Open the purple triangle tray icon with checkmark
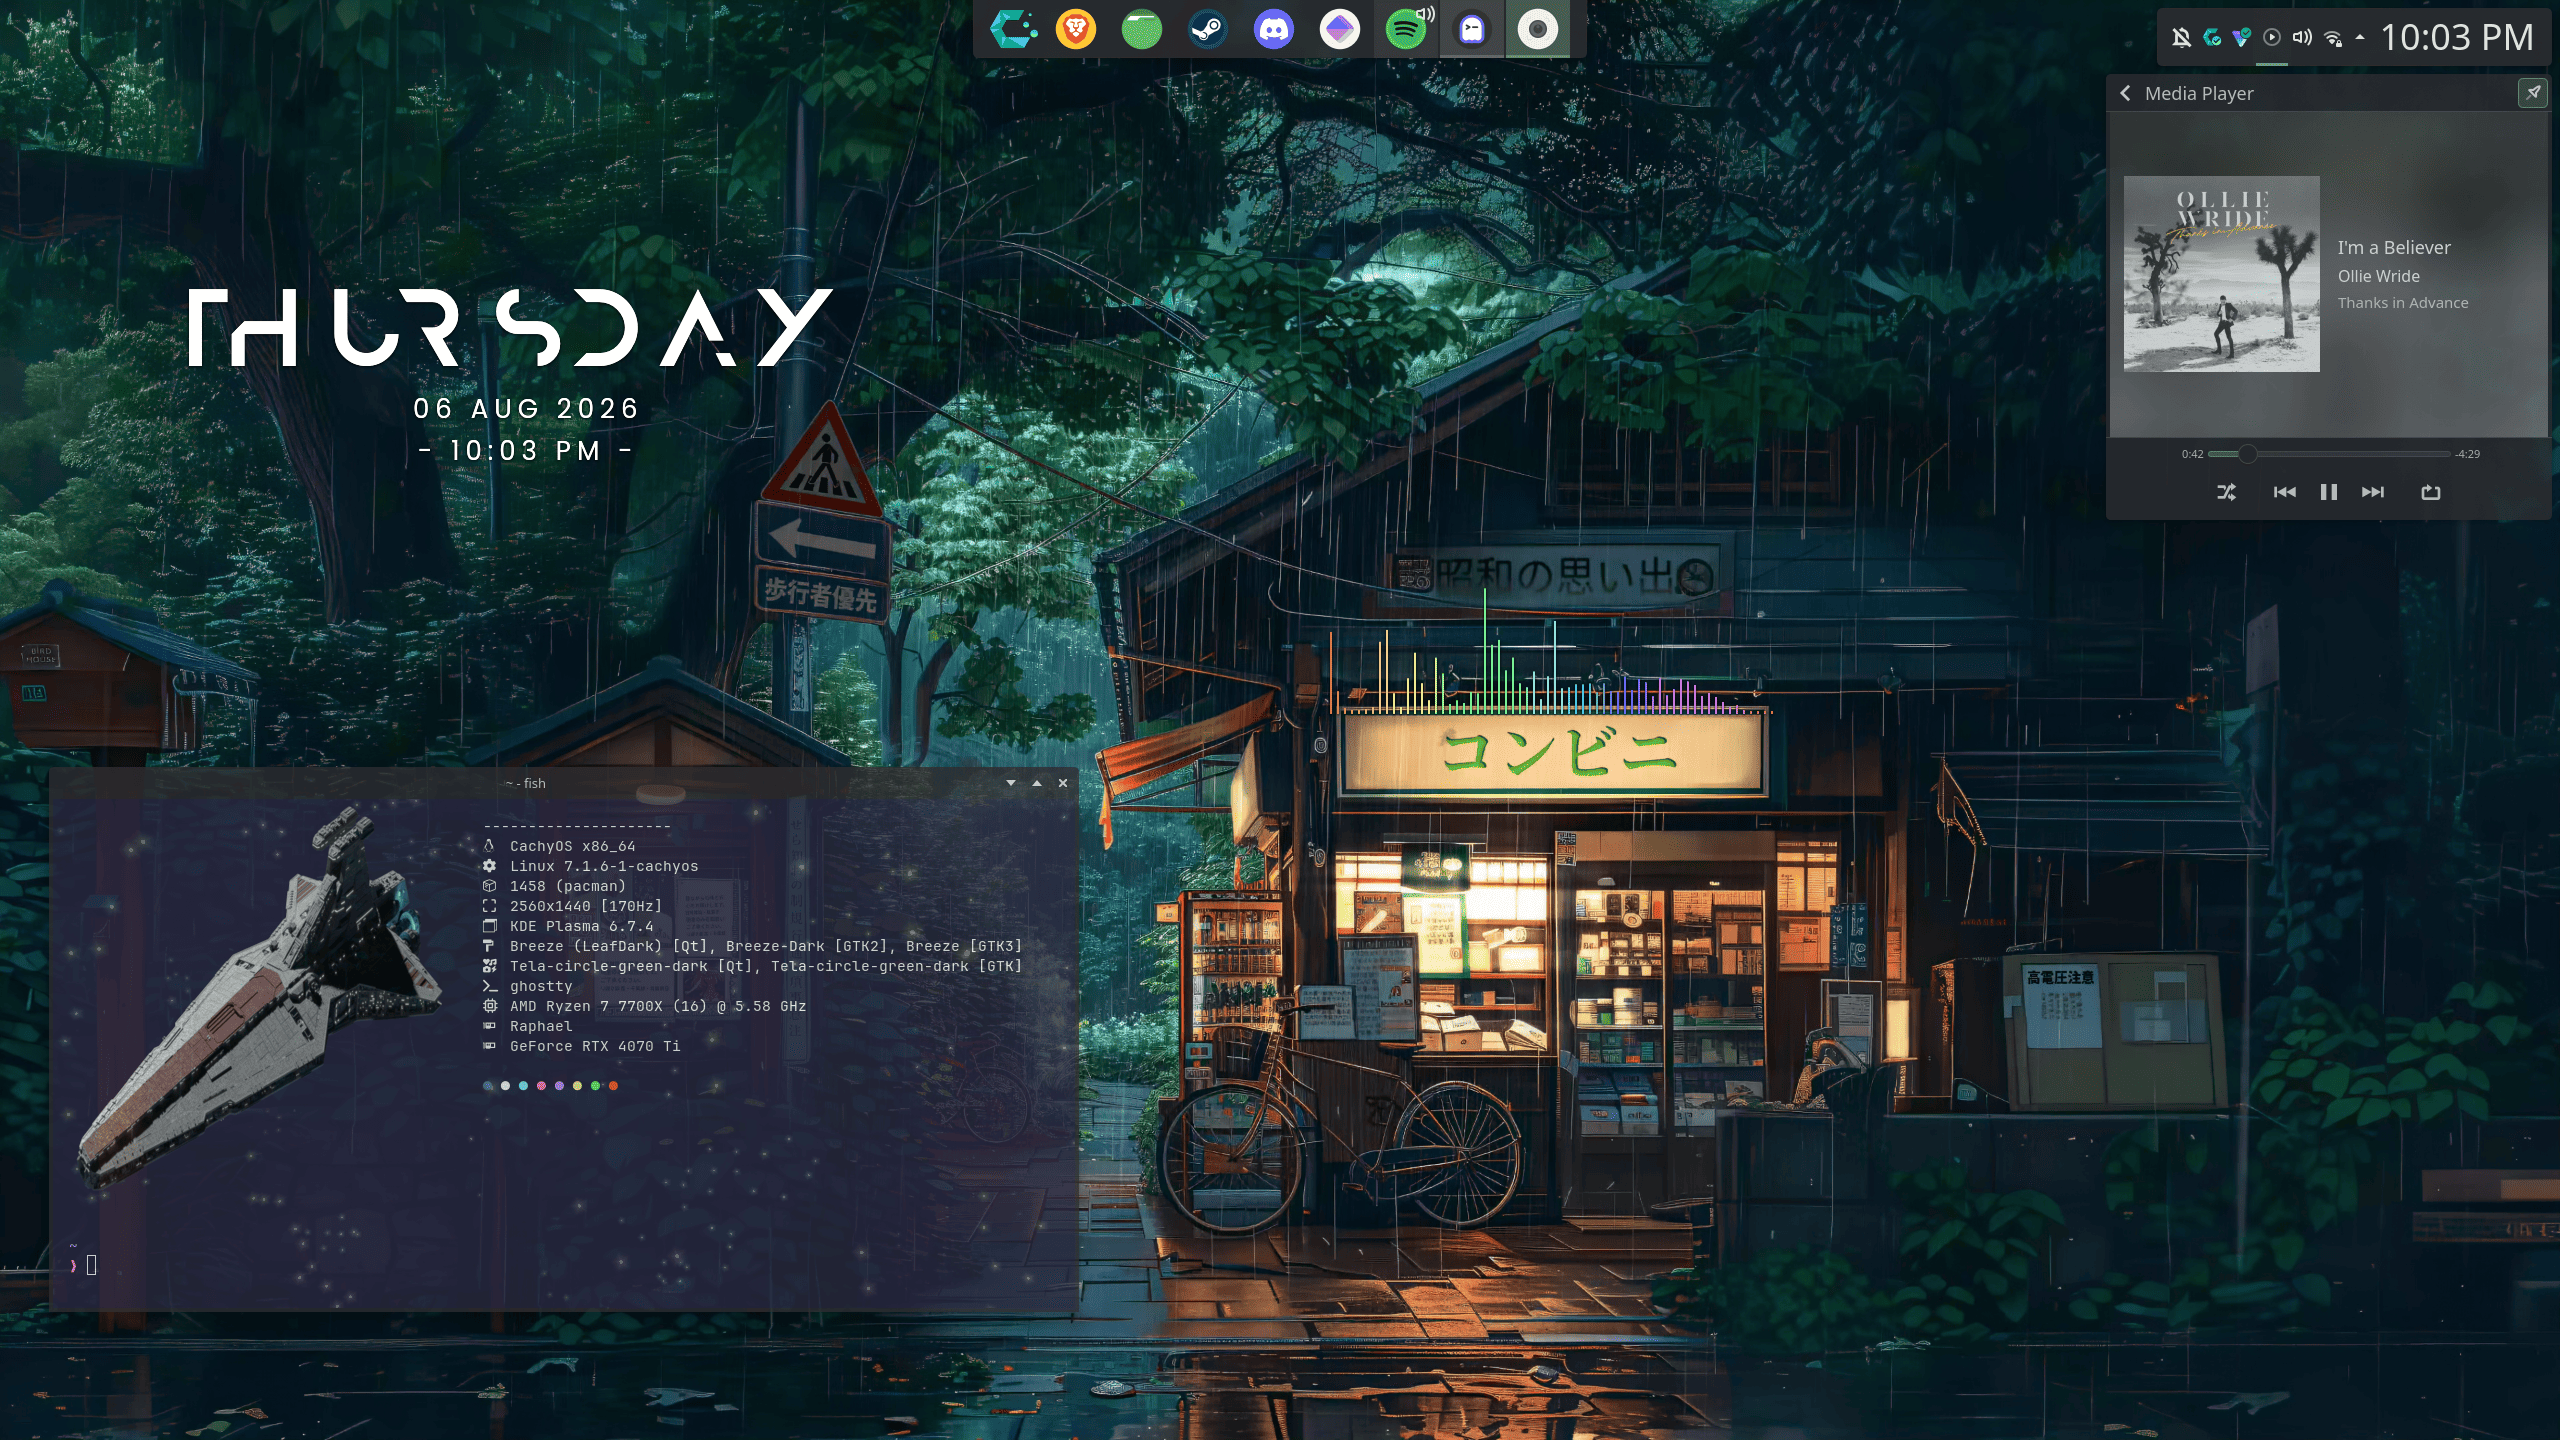 [x=2242, y=38]
